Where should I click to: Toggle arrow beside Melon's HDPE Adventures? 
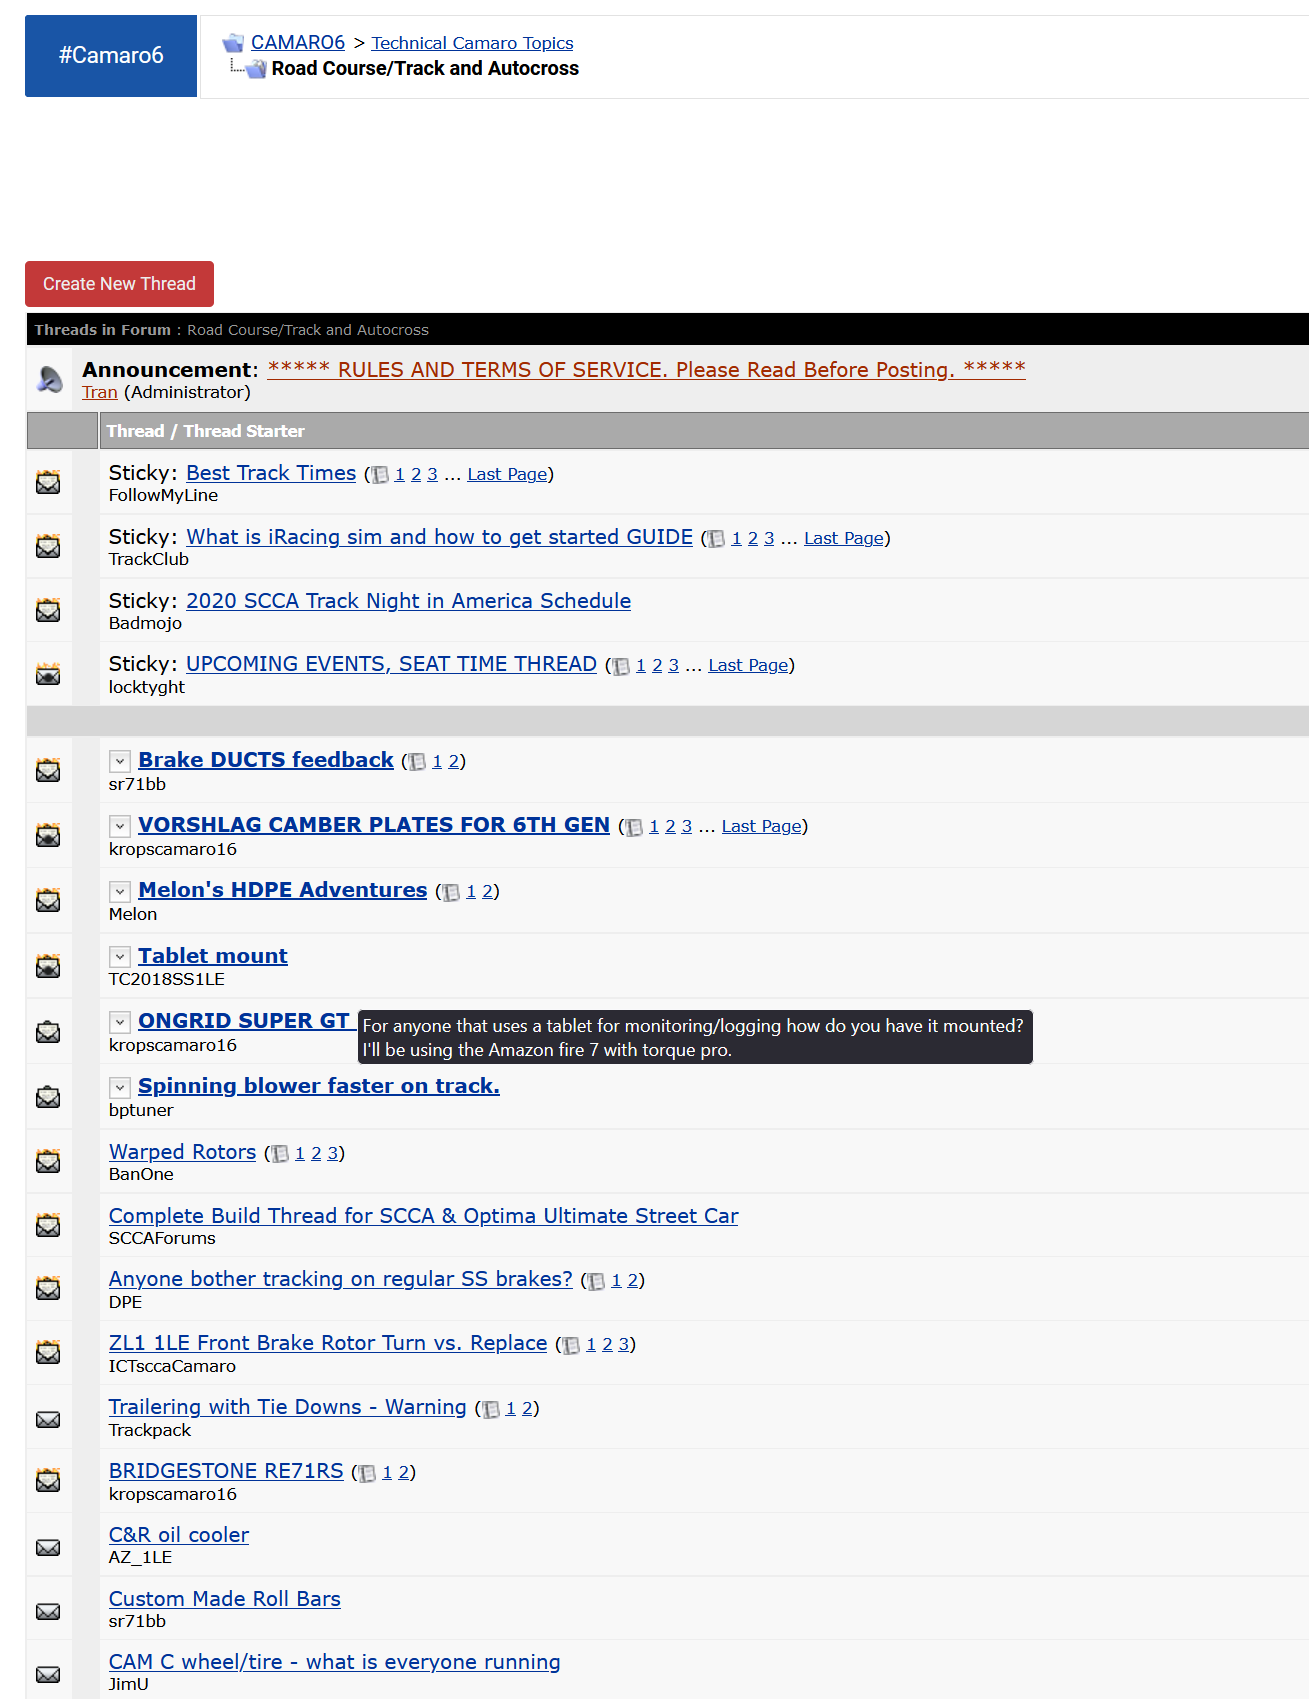pos(120,891)
